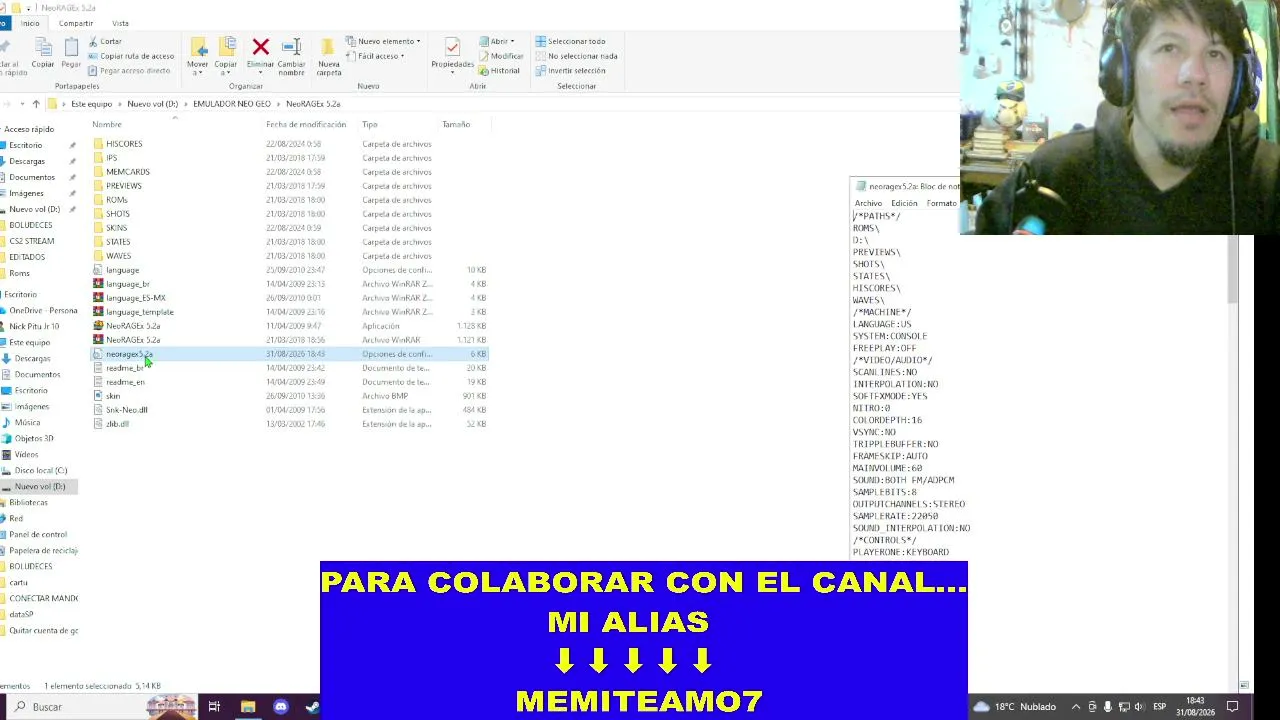
Task: Click EMULADOR NEO GEO breadcrumb
Action: click(231, 104)
